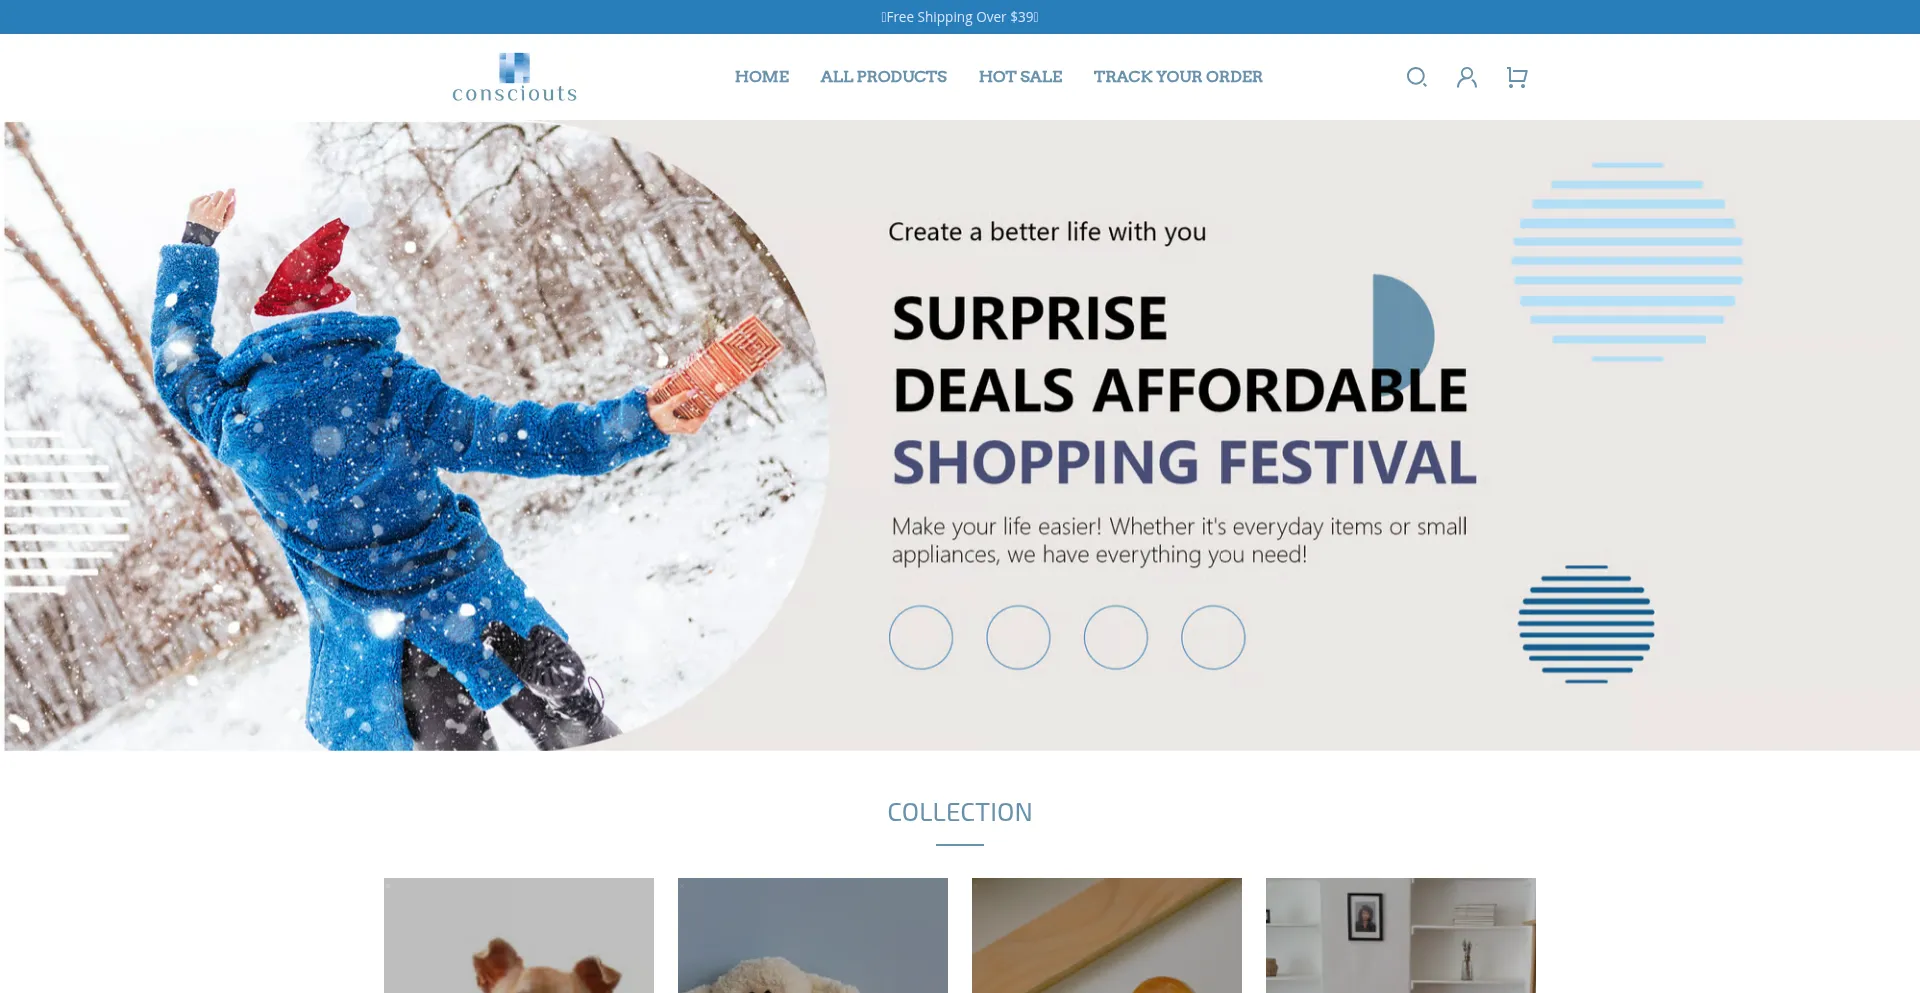This screenshot has width=1920, height=993.
Task: Click the snowy blue coat banner image
Action: click(417, 436)
